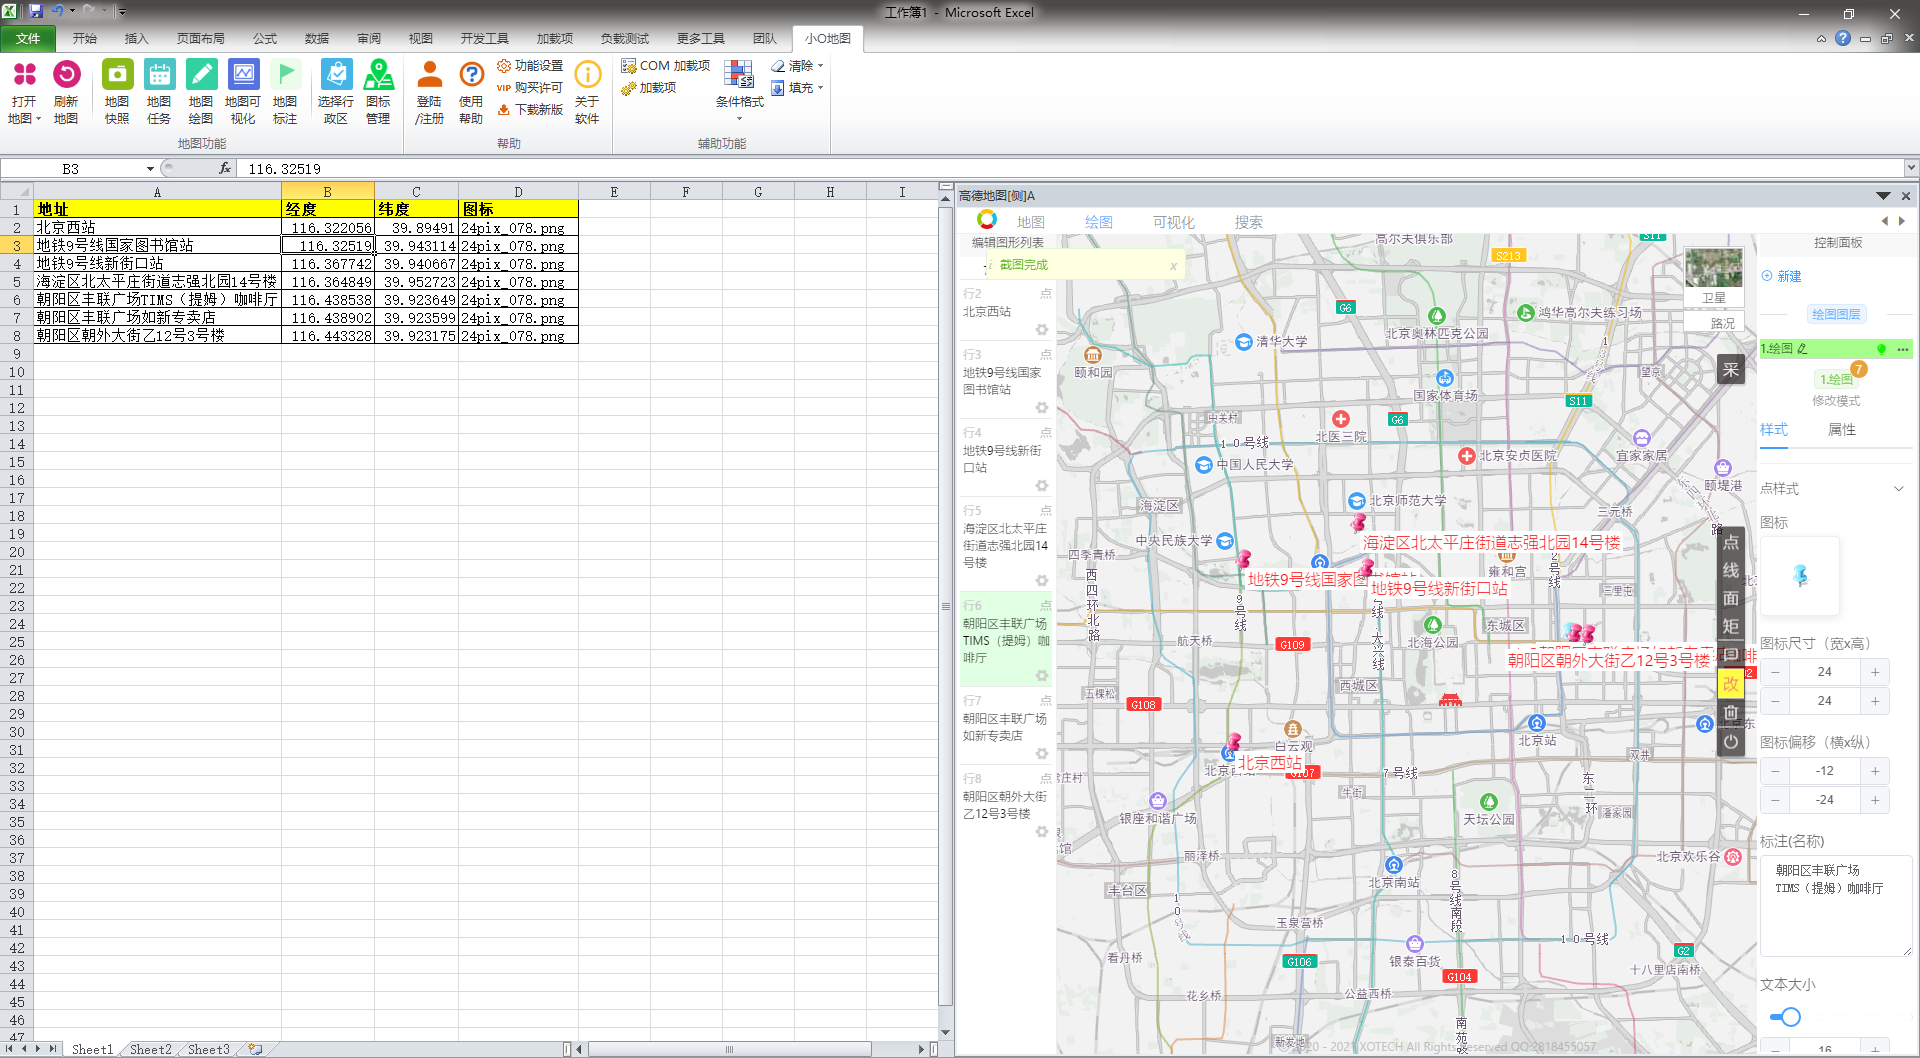The height and width of the screenshot is (1058, 1920).
Task: Click the 改 modify tool on map
Action: (1731, 684)
